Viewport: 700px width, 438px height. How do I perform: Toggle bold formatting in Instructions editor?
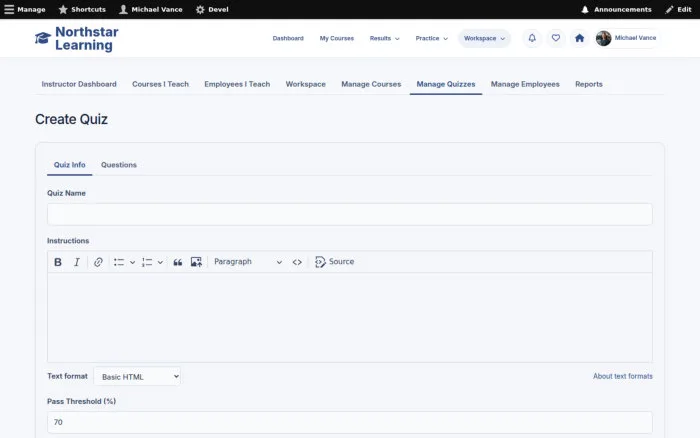[58, 262]
